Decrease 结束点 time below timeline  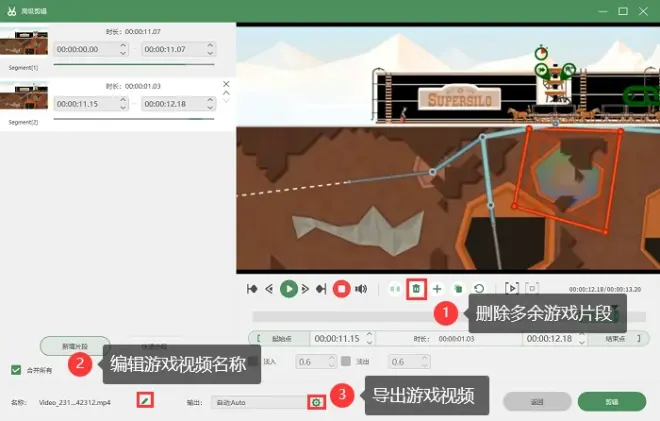point(581,342)
